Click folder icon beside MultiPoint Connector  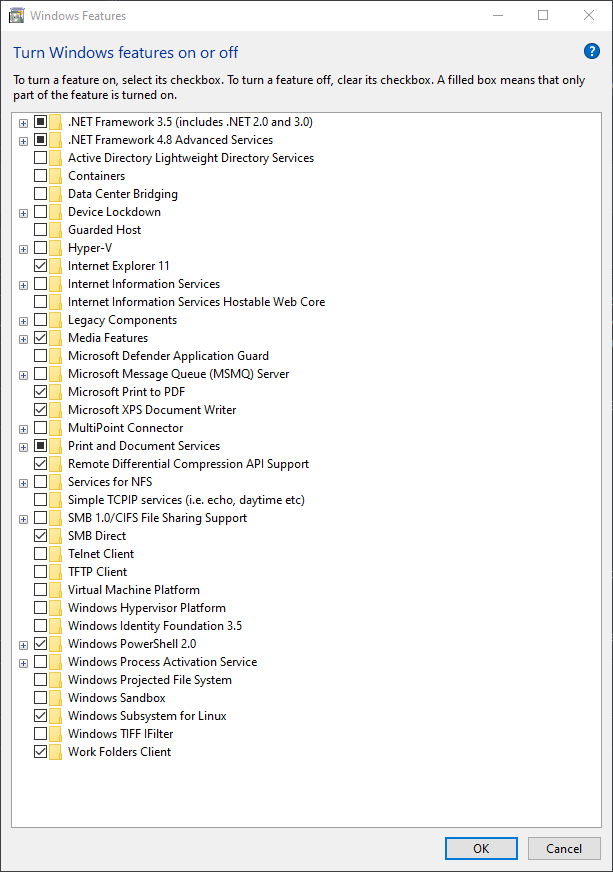(x=55, y=428)
